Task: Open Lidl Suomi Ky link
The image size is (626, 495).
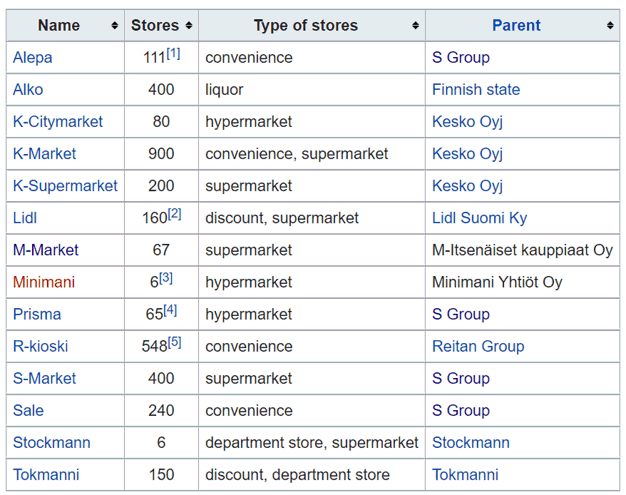Action: coord(479,218)
